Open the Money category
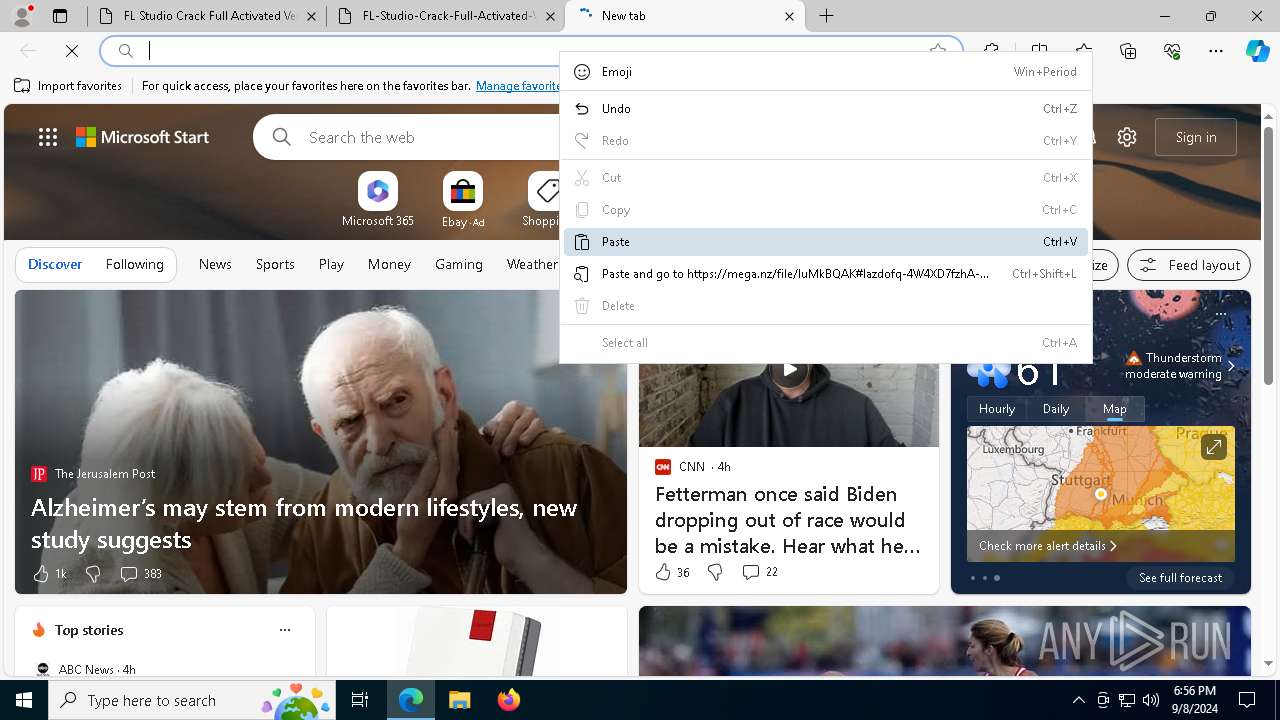 pyautogui.click(x=389, y=265)
